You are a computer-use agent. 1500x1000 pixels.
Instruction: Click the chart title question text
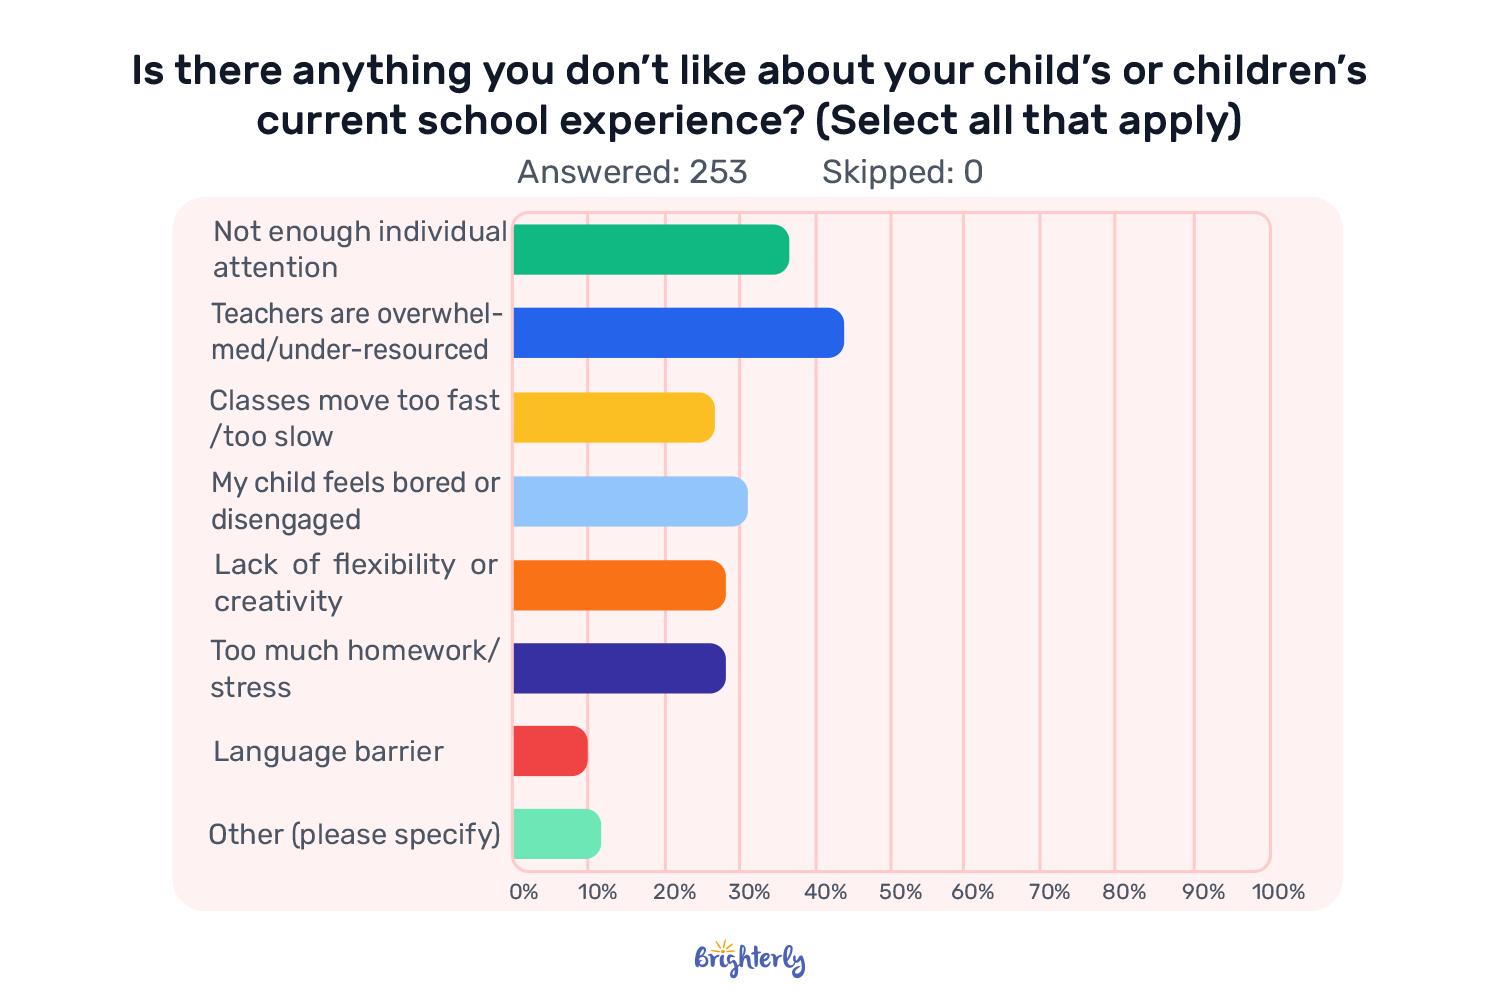[749, 95]
